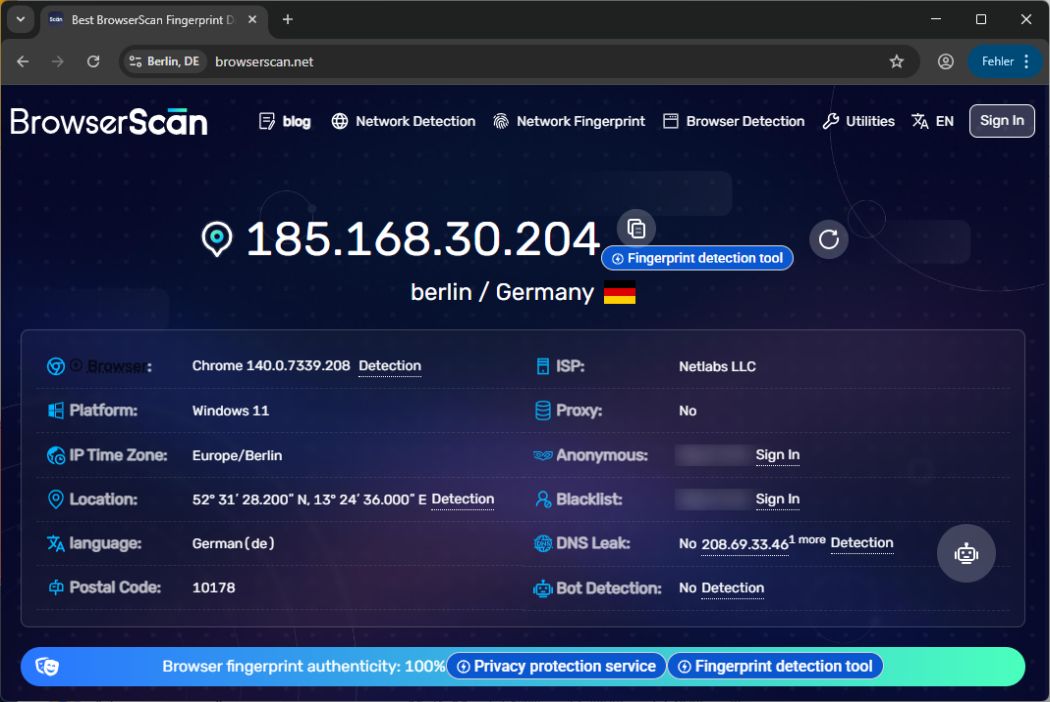The width and height of the screenshot is (1050, 702).
Task: Click the DNS IP 208.69.33.46 link
Action: point(745,544)
